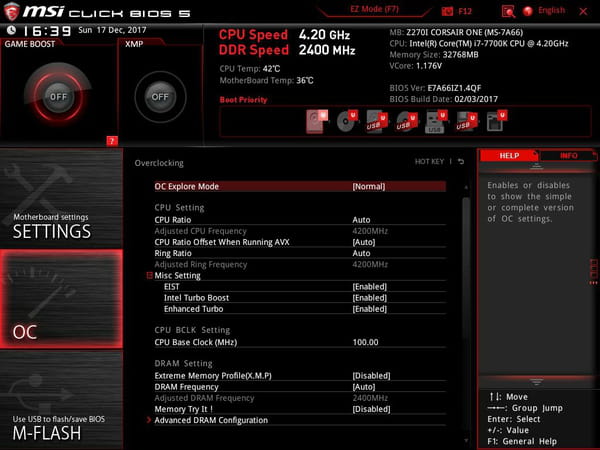The width and height of the screenshot is (600, 450).
Task: Select the OC section tile
Action: pyautogui.click(x=61, y=299)
